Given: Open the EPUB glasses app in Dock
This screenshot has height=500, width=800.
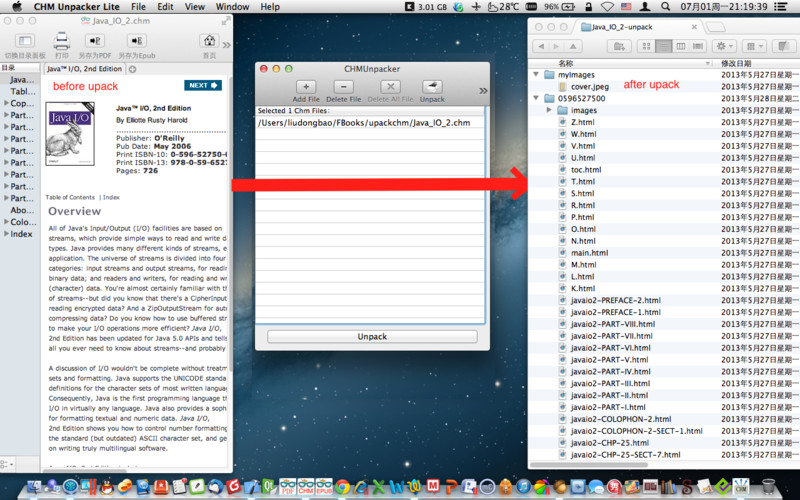Looking at the screenshot, I should coord(324,487).
